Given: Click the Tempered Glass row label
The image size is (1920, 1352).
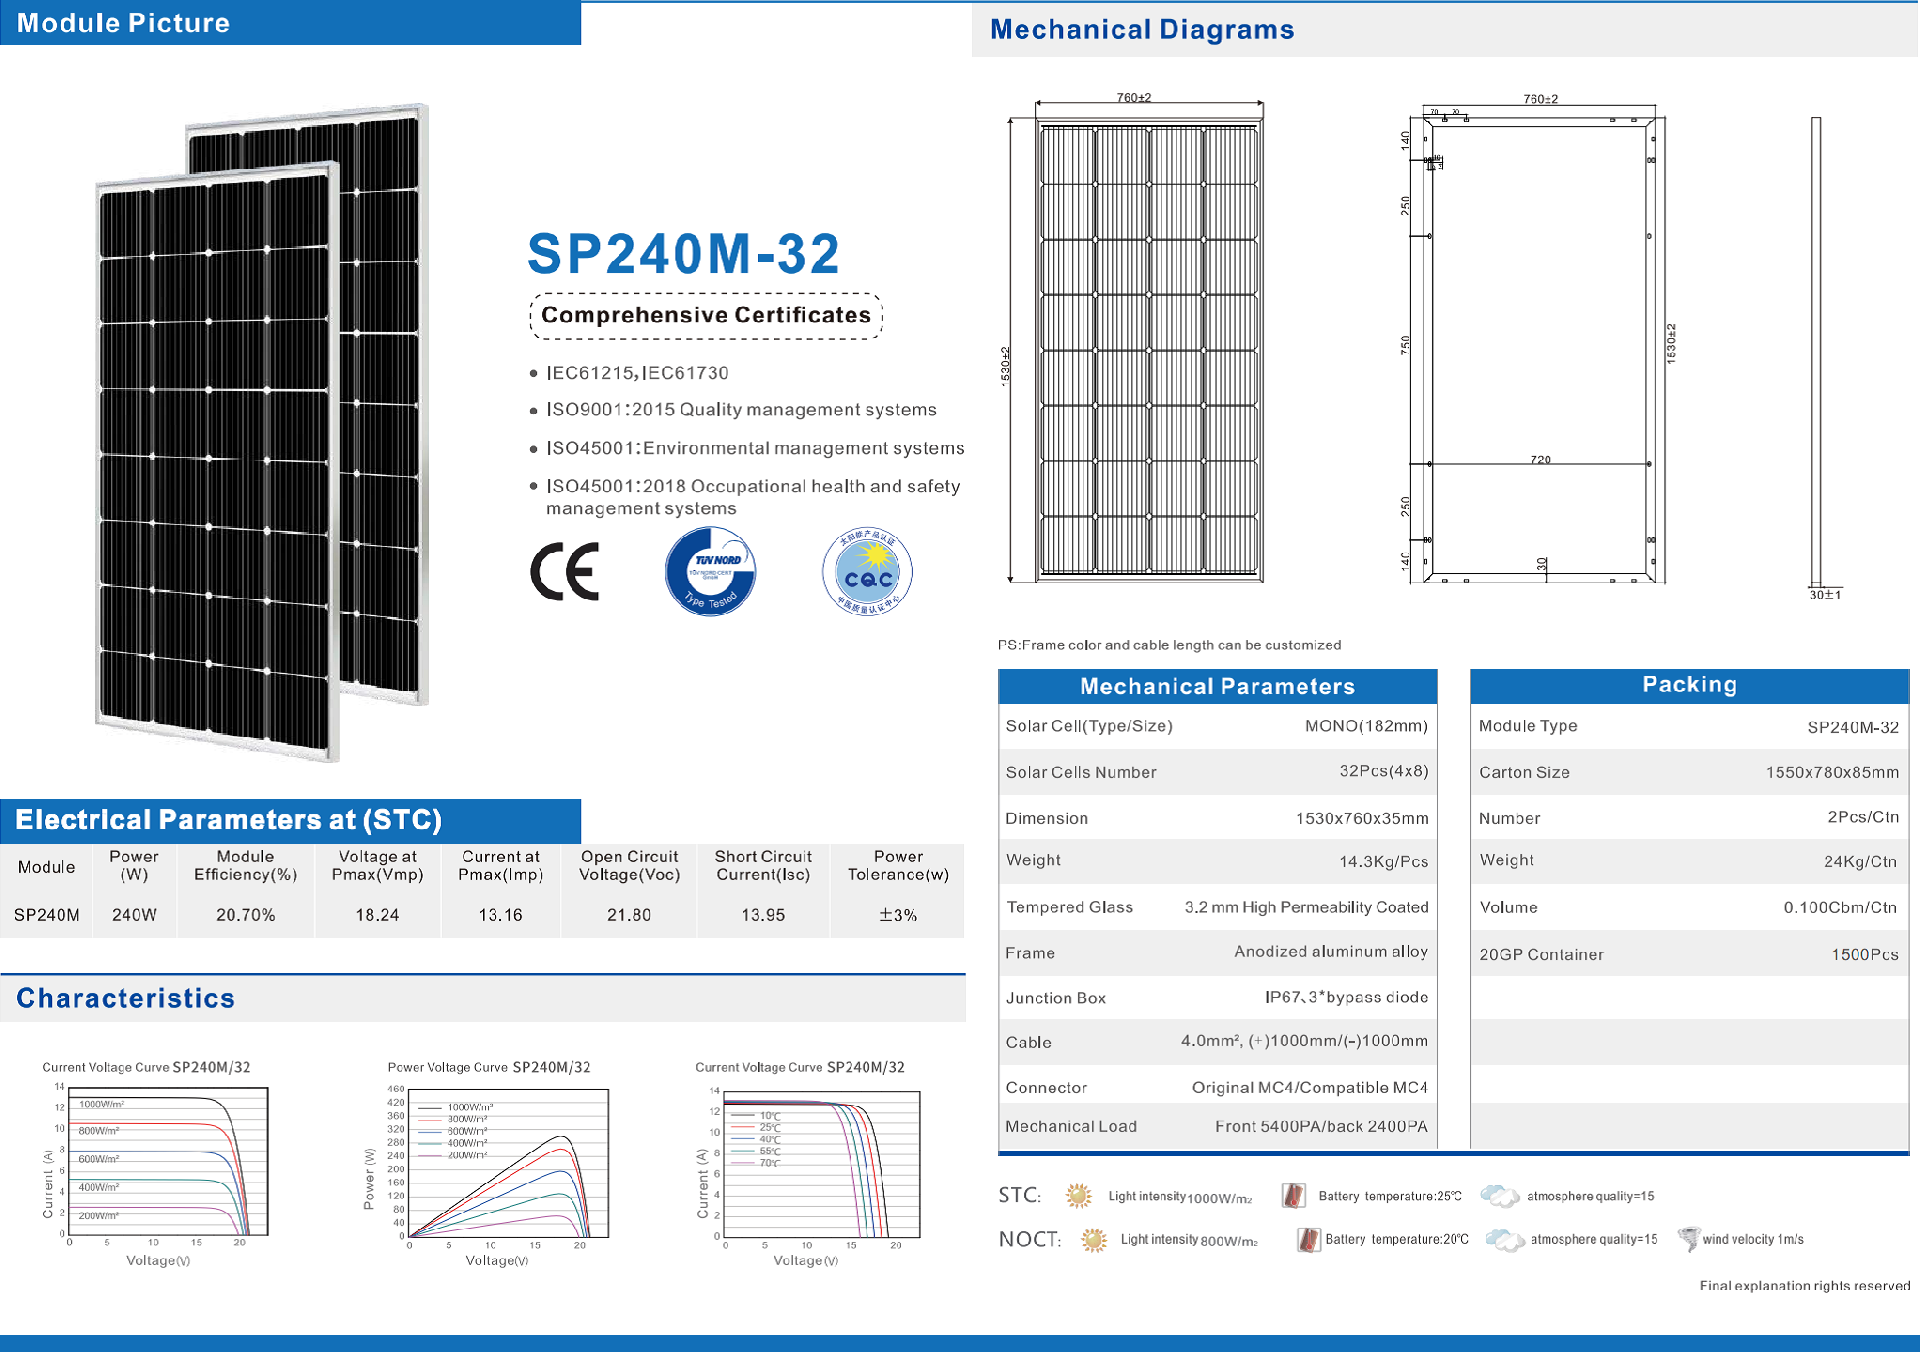Looking at the screenshot, I should pyautogui.click(x=1069, y=907).
